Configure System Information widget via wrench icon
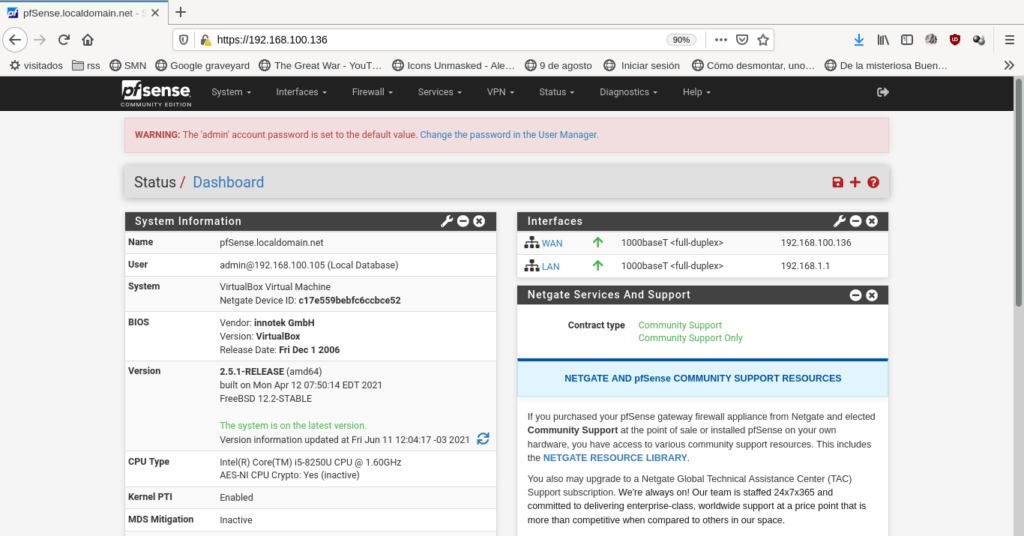Image resolution: width=1024 pixels, height=536 pixels. (447, 221)
